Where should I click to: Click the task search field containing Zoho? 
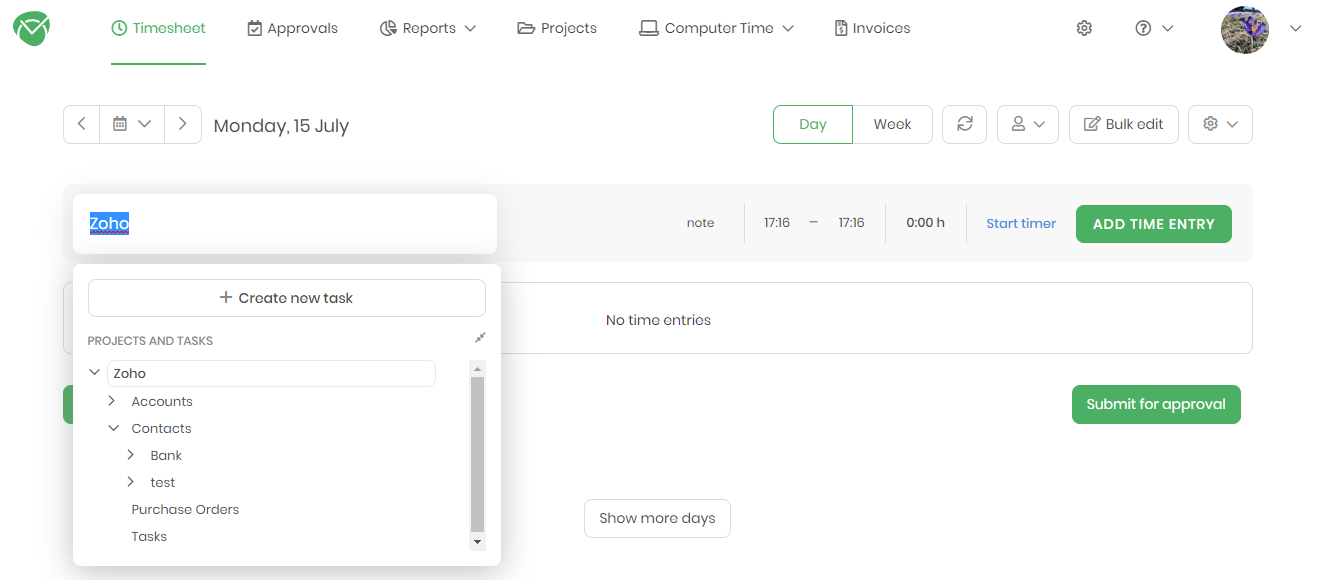click(x=285, y=224)
